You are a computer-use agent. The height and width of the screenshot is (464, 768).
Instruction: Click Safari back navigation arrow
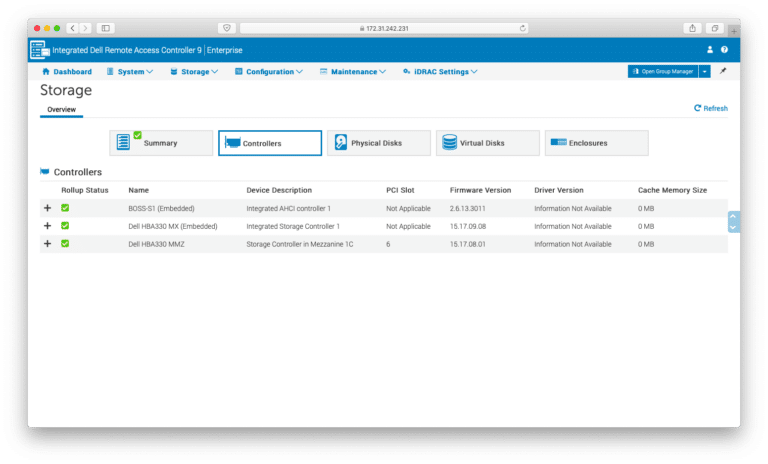click(72, 28)
